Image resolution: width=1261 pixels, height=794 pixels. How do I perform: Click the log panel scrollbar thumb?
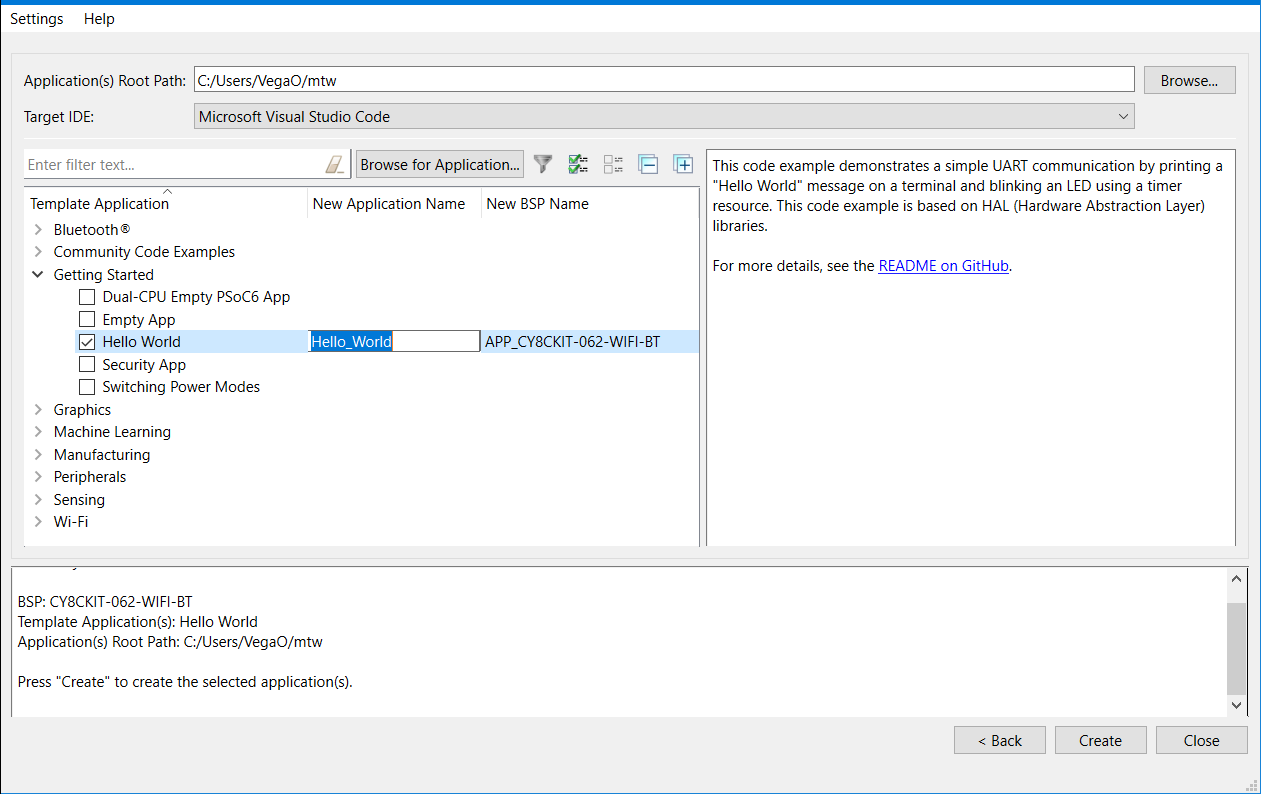click(1237, 648)
